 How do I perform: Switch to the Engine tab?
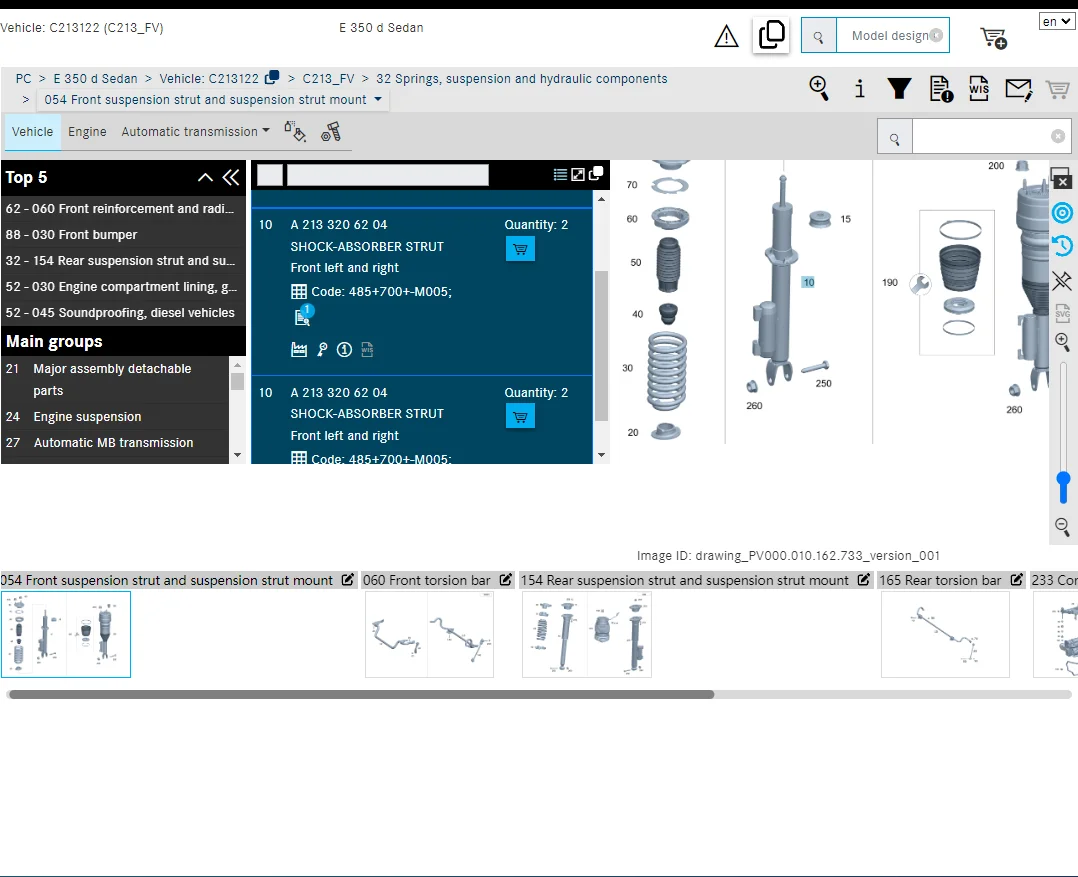pyautogui.click(x=87, y=131)
